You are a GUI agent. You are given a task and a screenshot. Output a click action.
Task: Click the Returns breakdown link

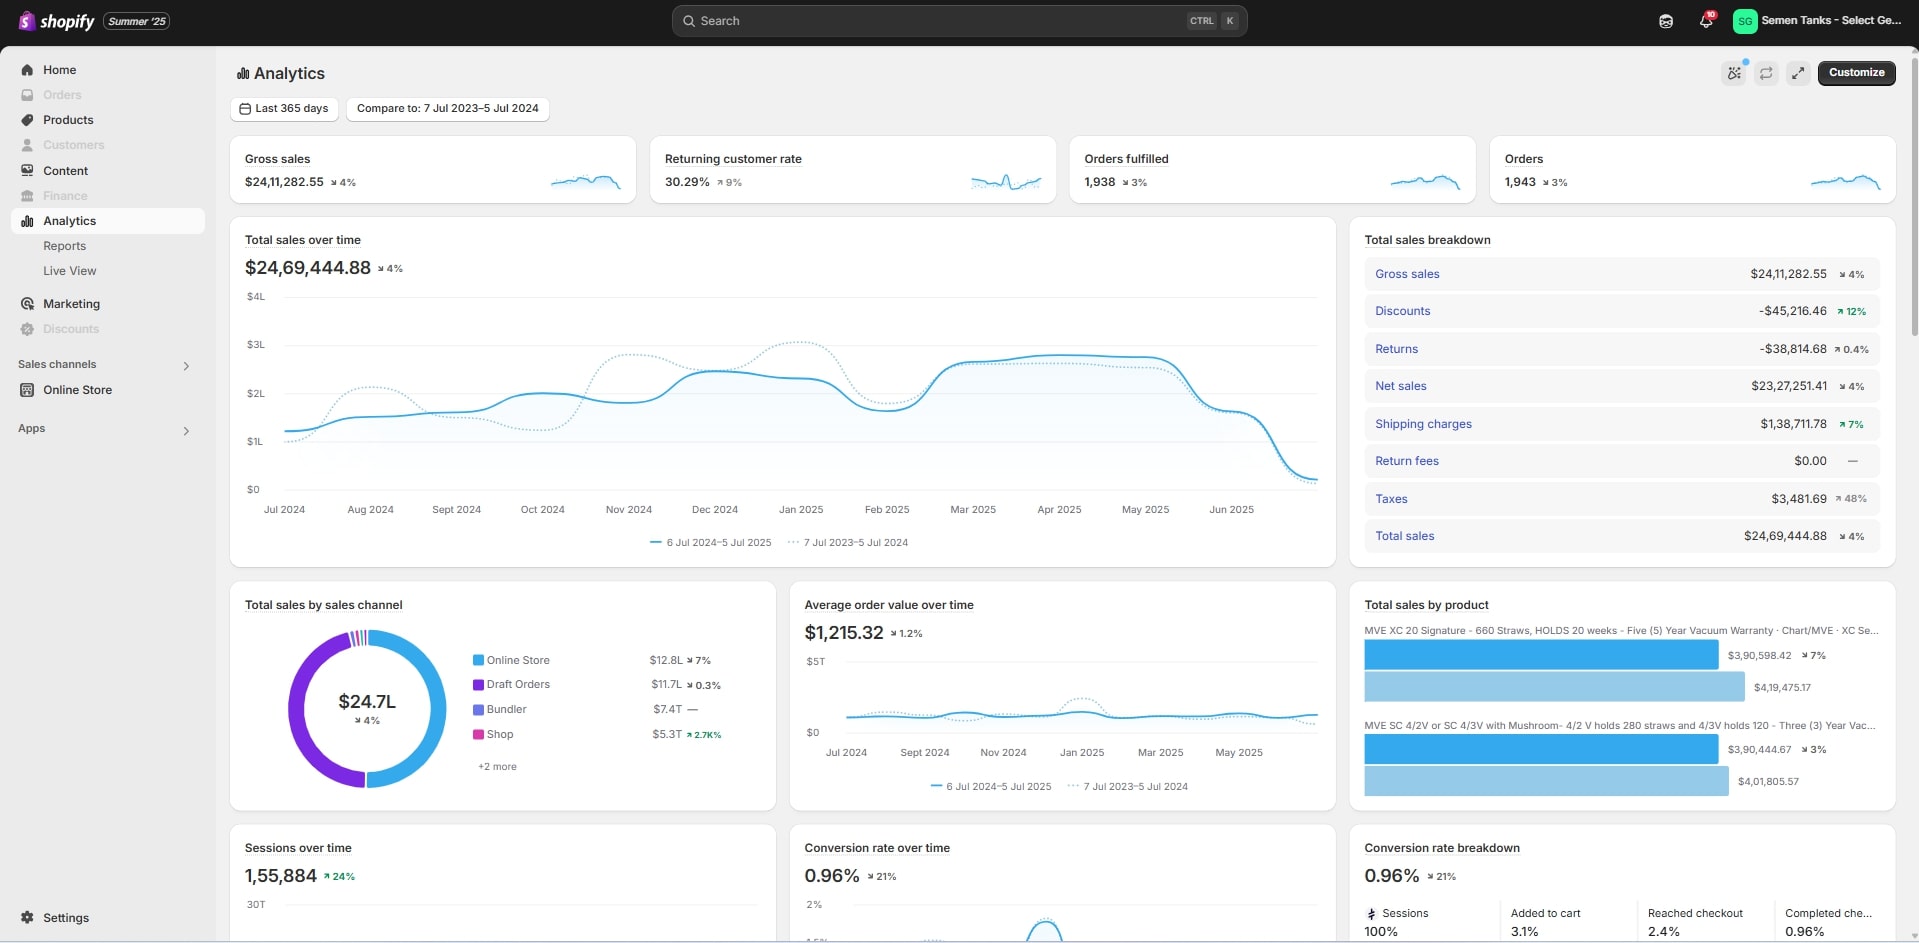coord(1396,349)
